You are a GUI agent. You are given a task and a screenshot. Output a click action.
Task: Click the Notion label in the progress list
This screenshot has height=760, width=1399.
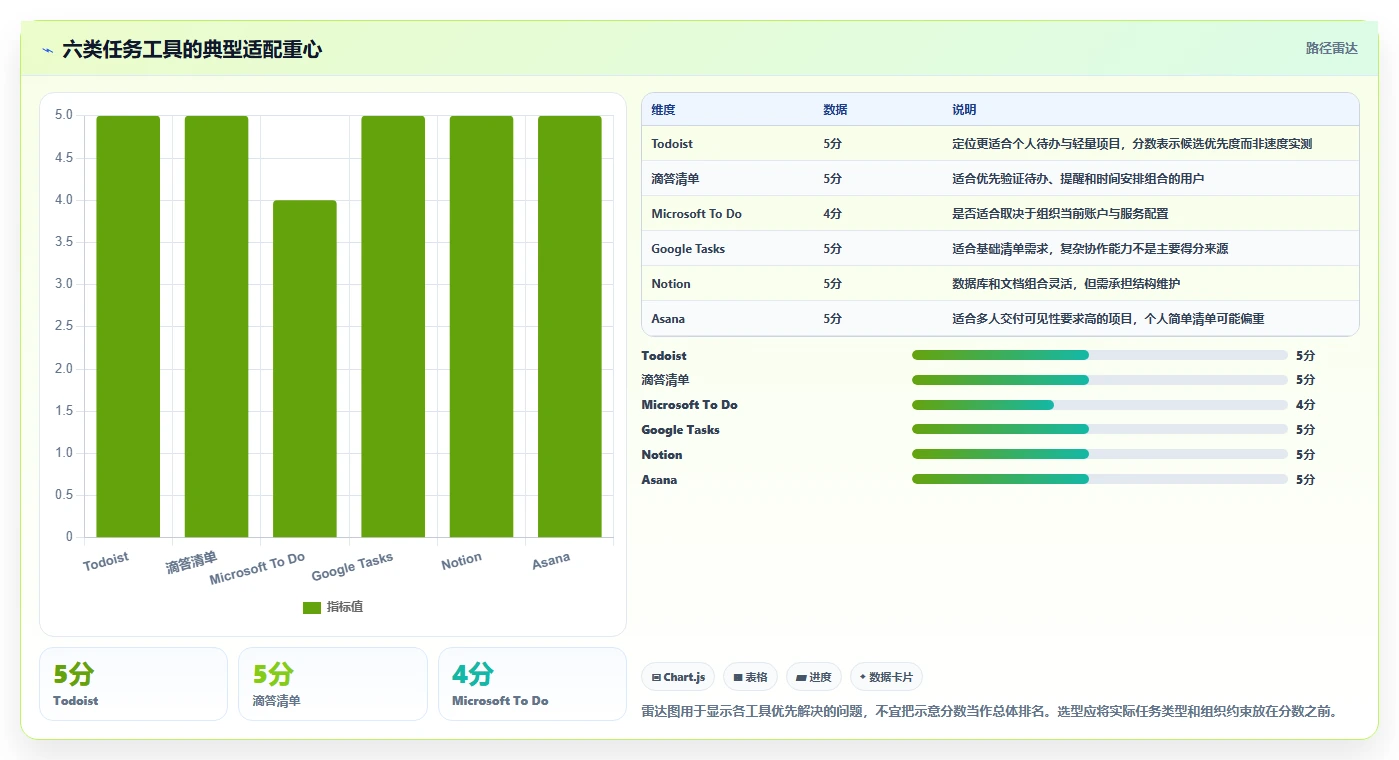click(x=662, y=455)
